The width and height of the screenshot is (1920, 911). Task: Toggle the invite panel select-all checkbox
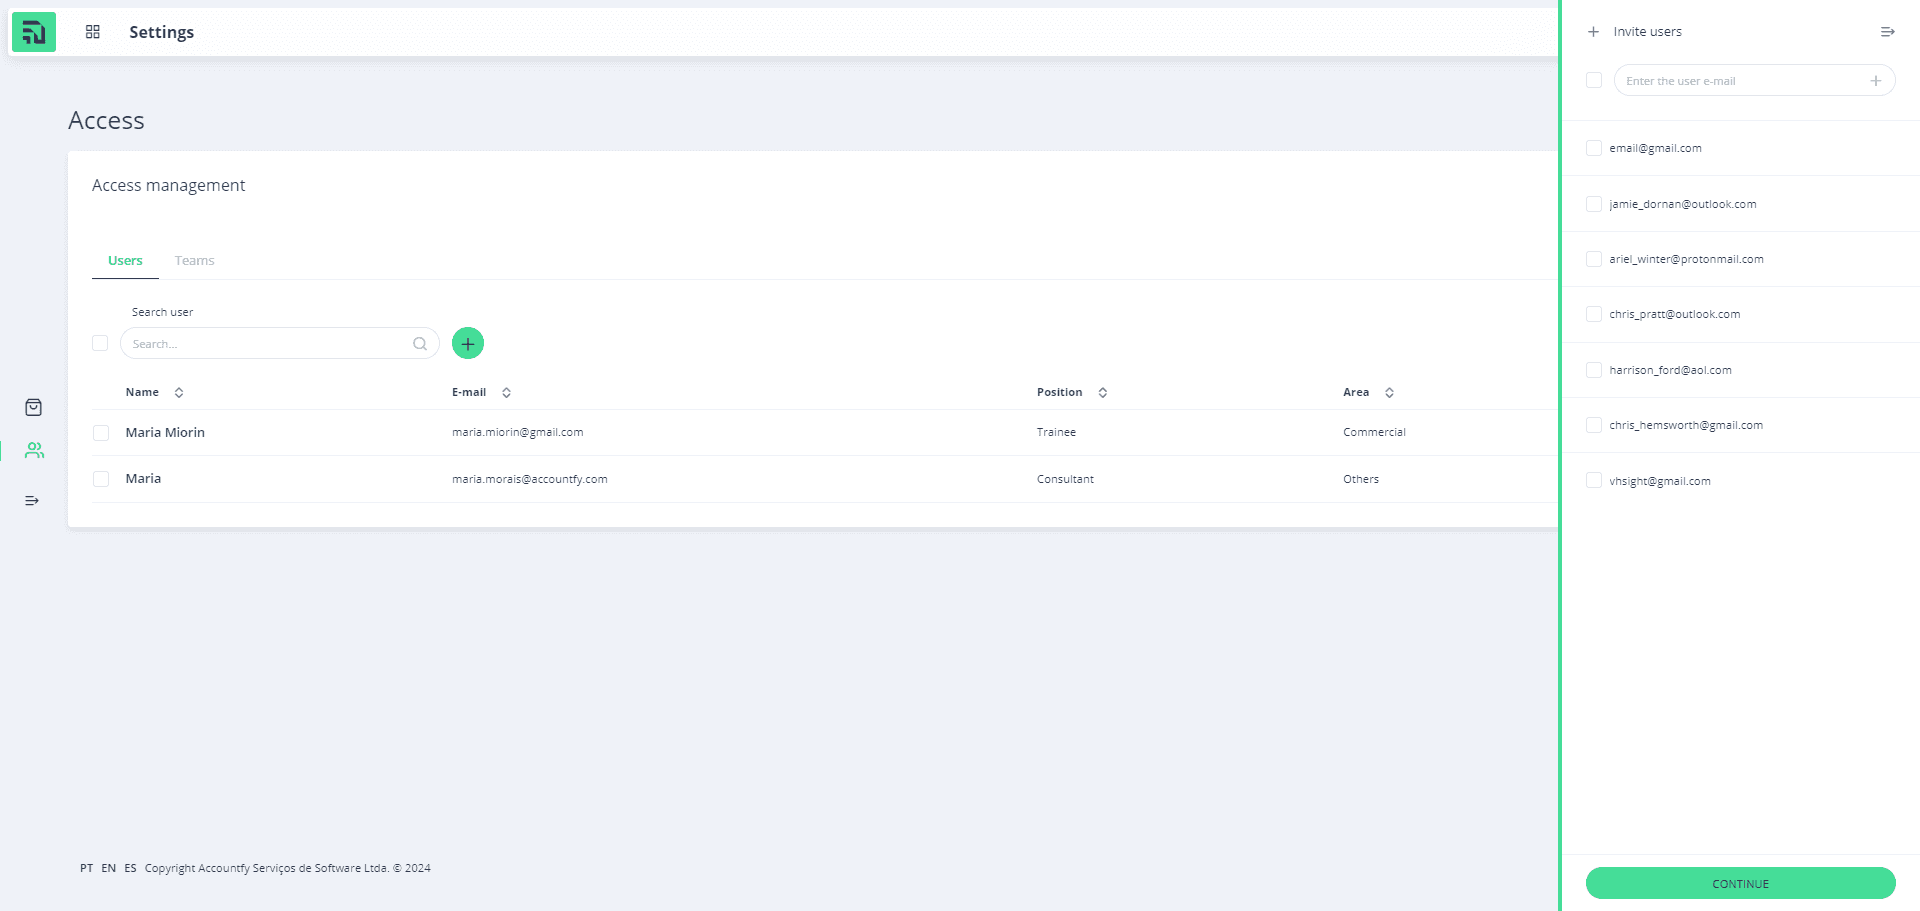point(1594,80)
